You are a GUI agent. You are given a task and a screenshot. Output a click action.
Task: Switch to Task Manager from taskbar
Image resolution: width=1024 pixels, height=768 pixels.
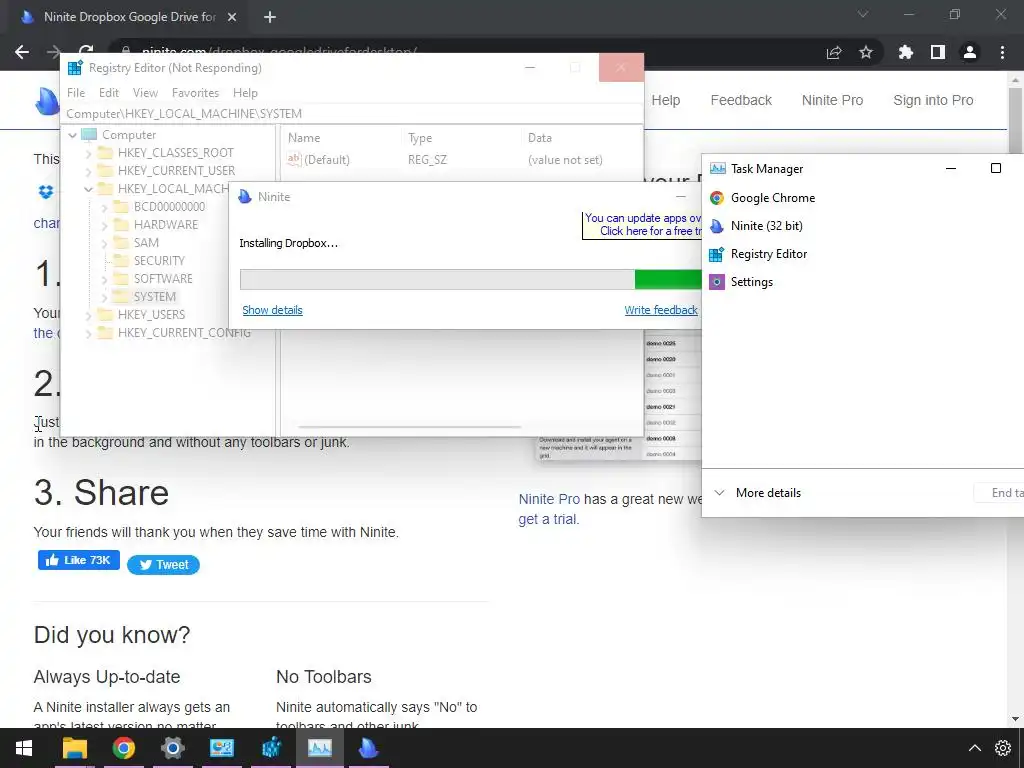(319, 748)
